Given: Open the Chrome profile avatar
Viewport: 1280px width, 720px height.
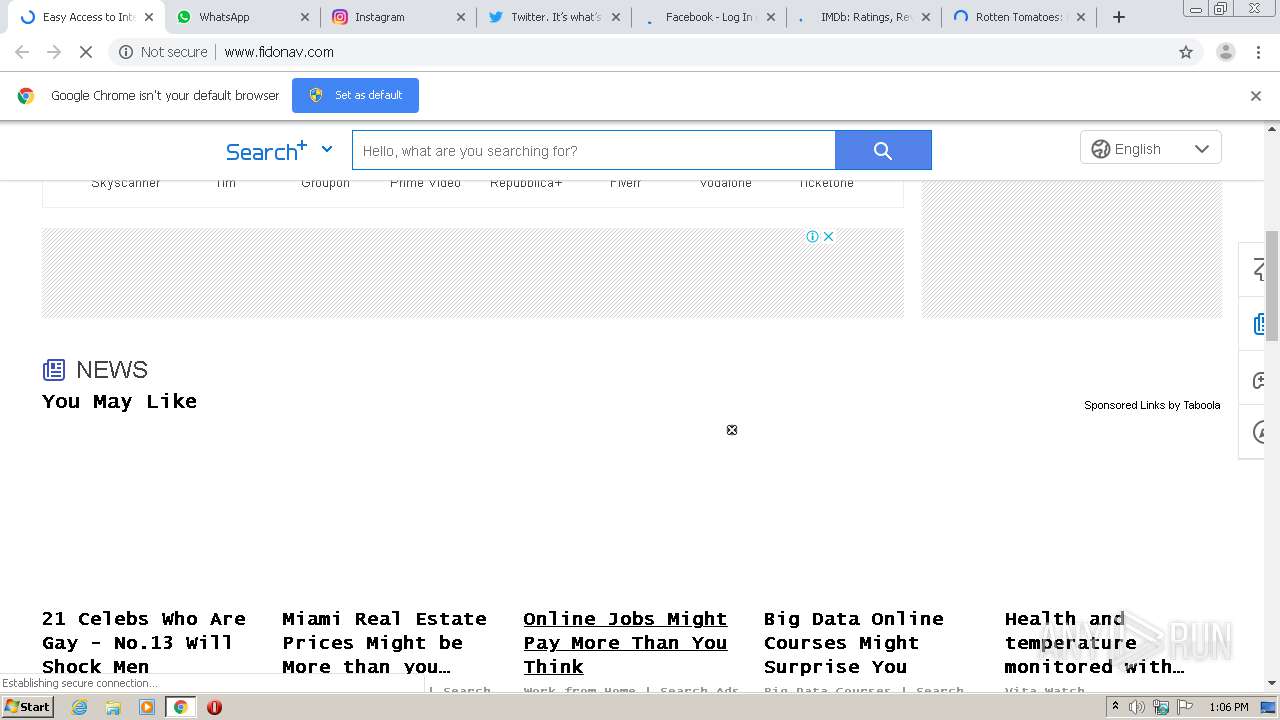Looking at the screenshot, I should pos(1225,52).
